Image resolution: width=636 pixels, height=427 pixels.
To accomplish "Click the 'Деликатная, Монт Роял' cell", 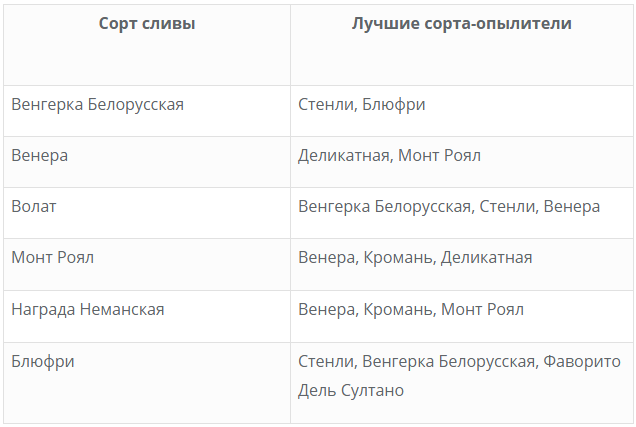I will (389, 156).
